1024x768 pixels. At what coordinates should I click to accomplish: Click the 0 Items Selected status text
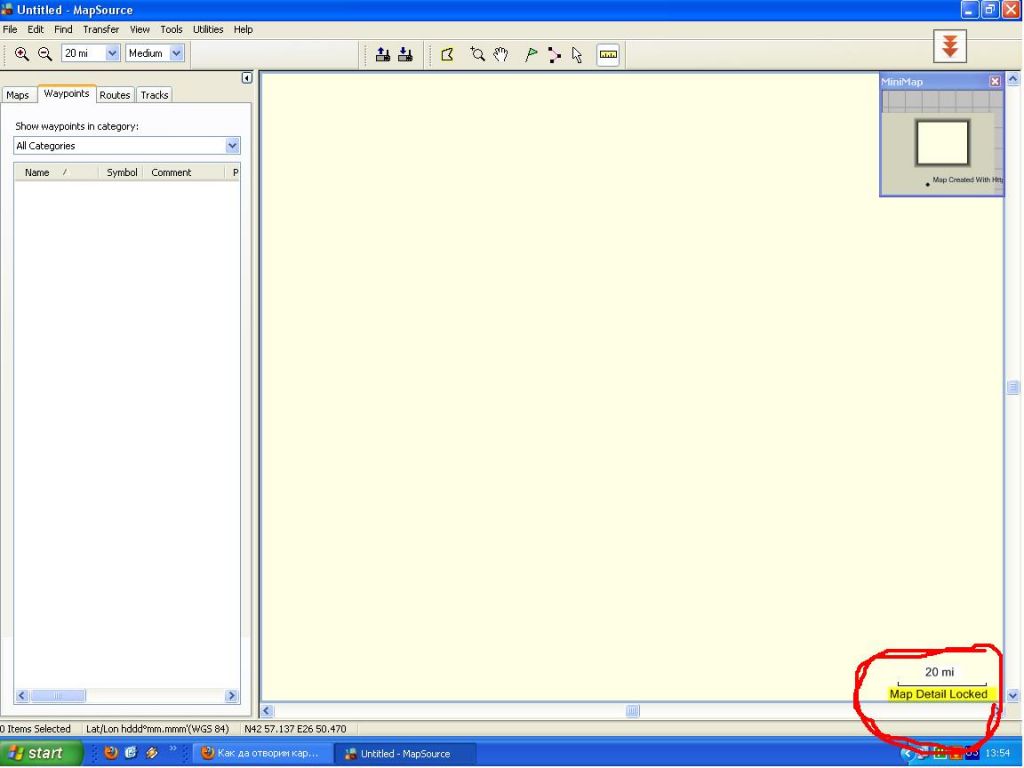[36, 729]
